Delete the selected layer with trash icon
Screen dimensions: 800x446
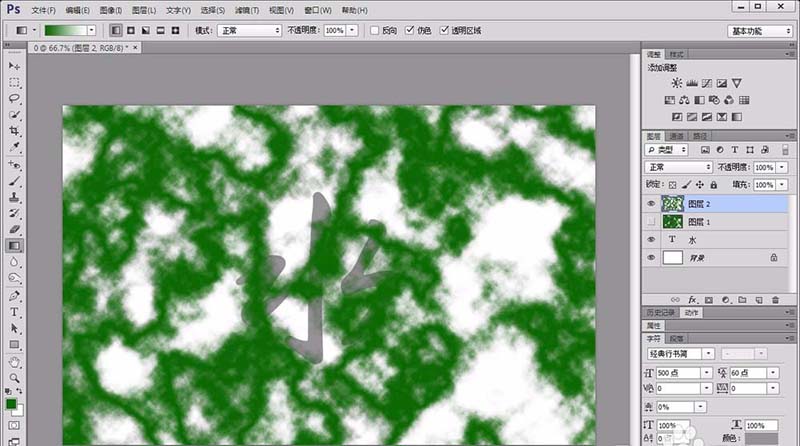pyautogui.click(x=776, y=300)
